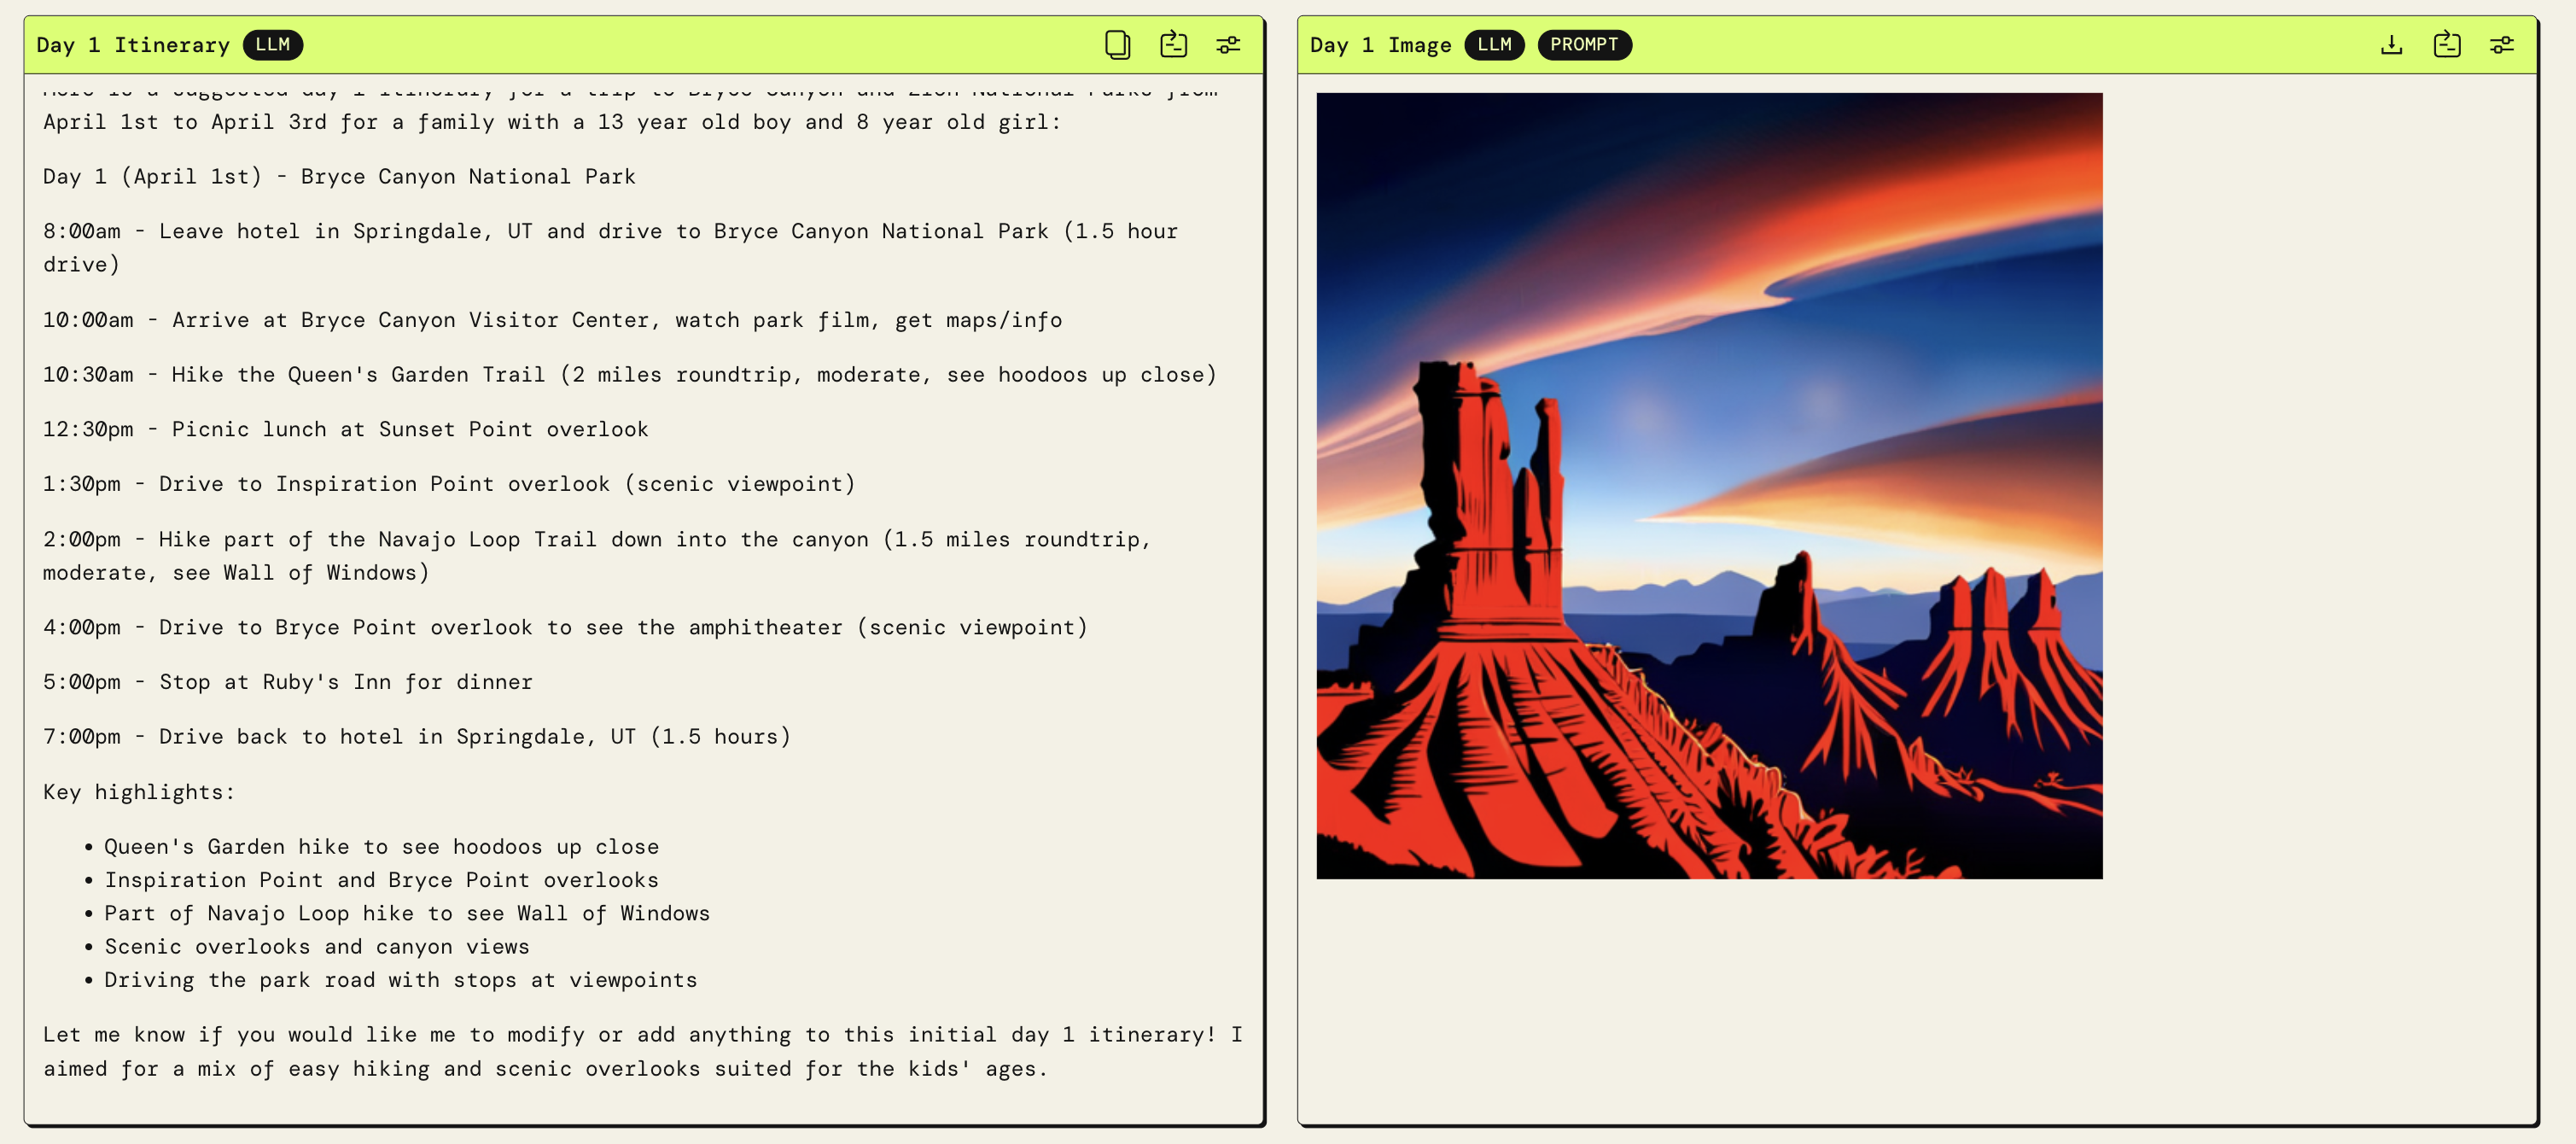Click the LLM badge on Day 1 Image
The image size is (2576, 1144).
(x=1494, y=45)
